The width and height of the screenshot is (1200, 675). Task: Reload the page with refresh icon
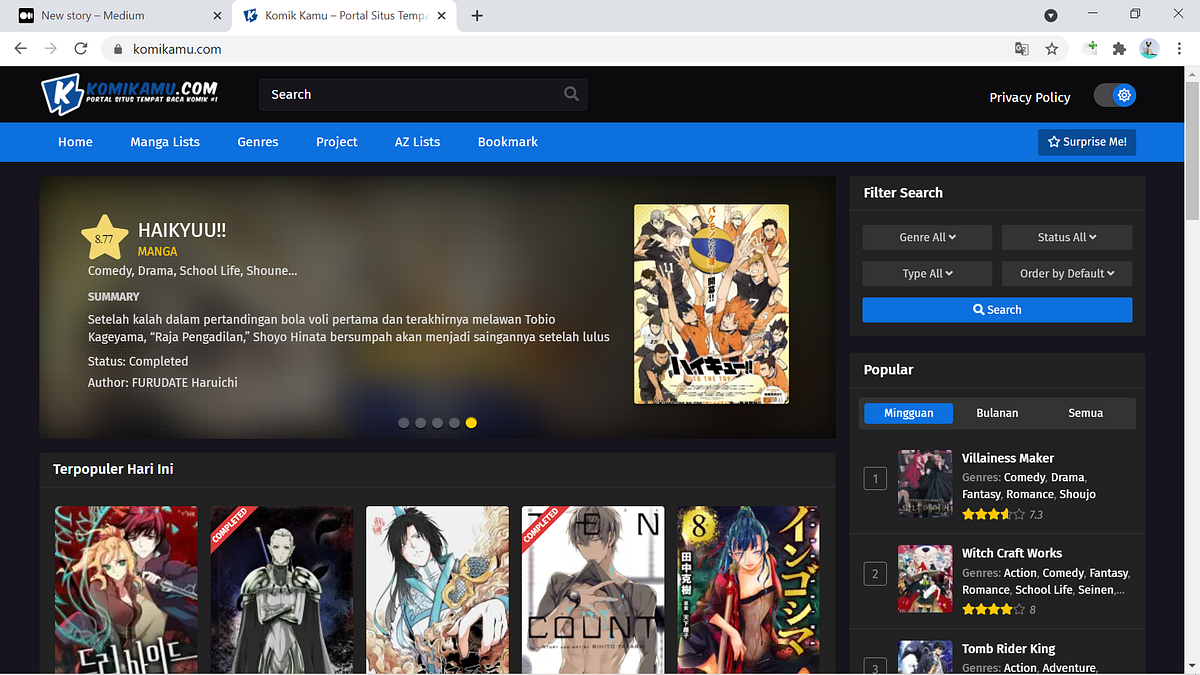click(81, 48)
